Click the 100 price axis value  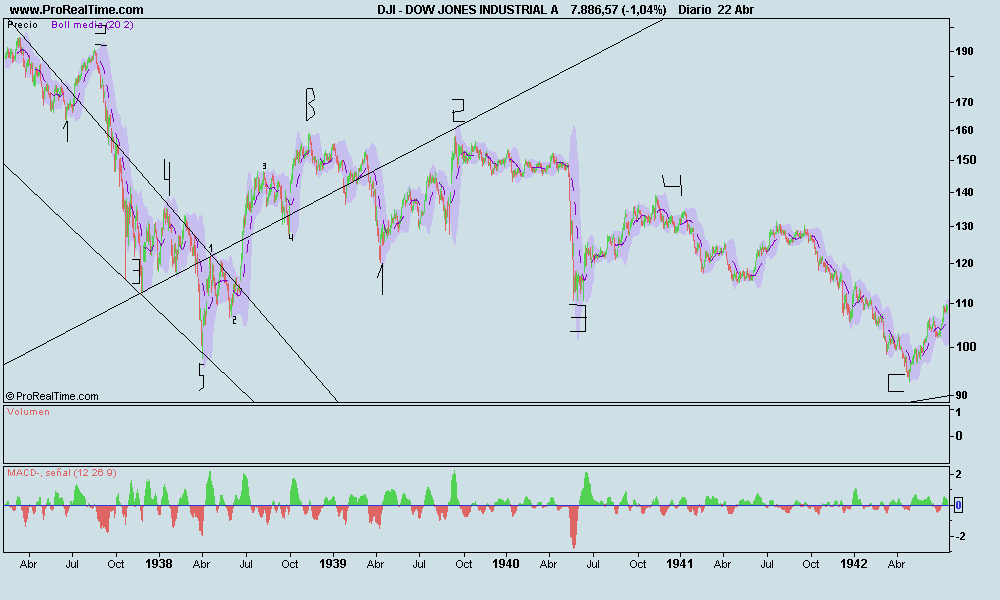click(967, 347)
